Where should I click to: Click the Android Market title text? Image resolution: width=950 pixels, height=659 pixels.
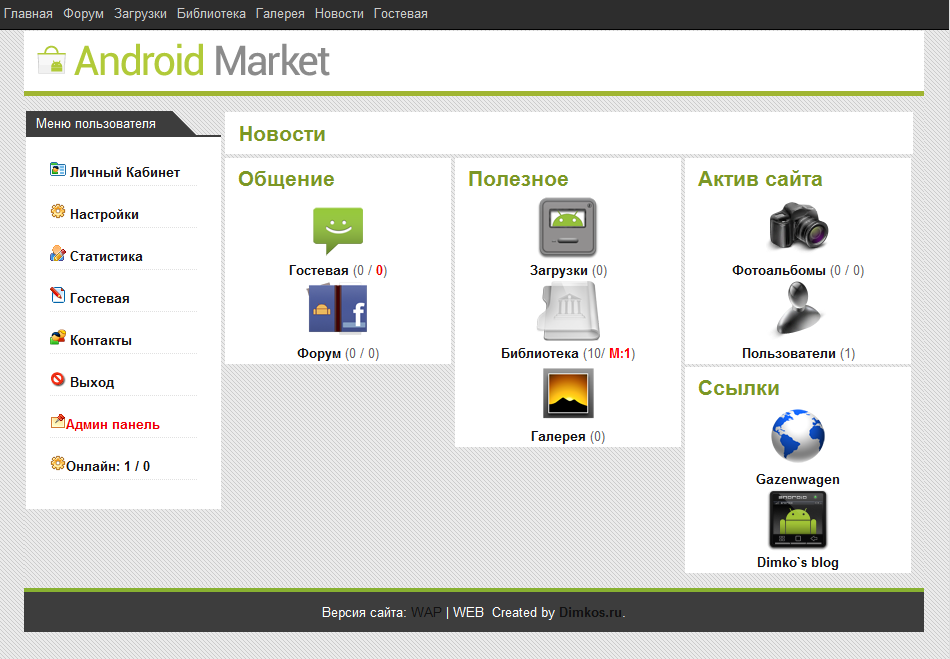[x=202, y=61]
